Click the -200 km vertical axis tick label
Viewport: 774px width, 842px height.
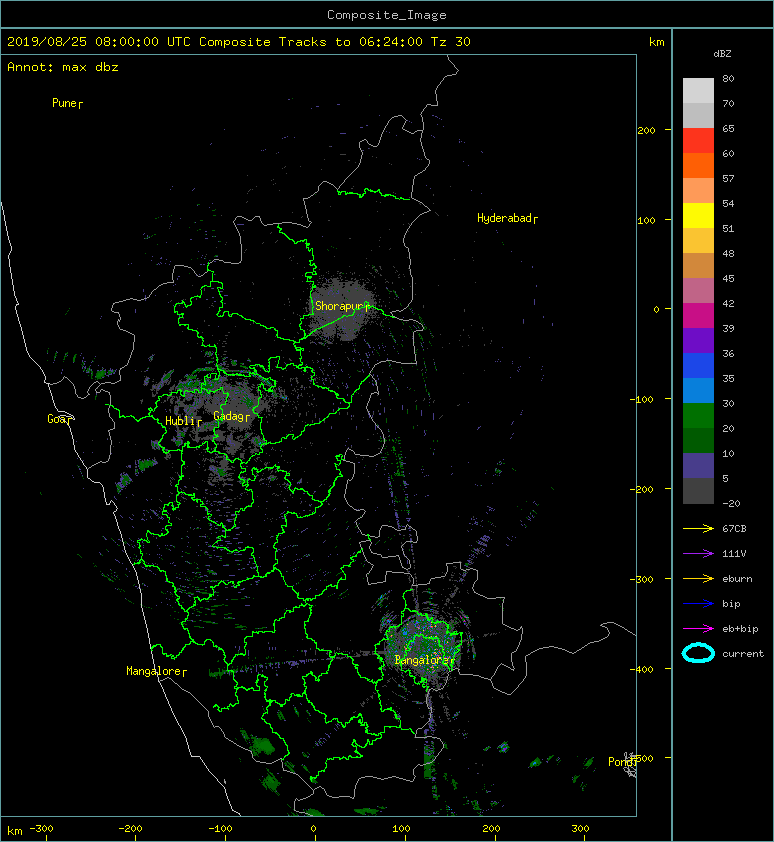[x=641, y=489]
